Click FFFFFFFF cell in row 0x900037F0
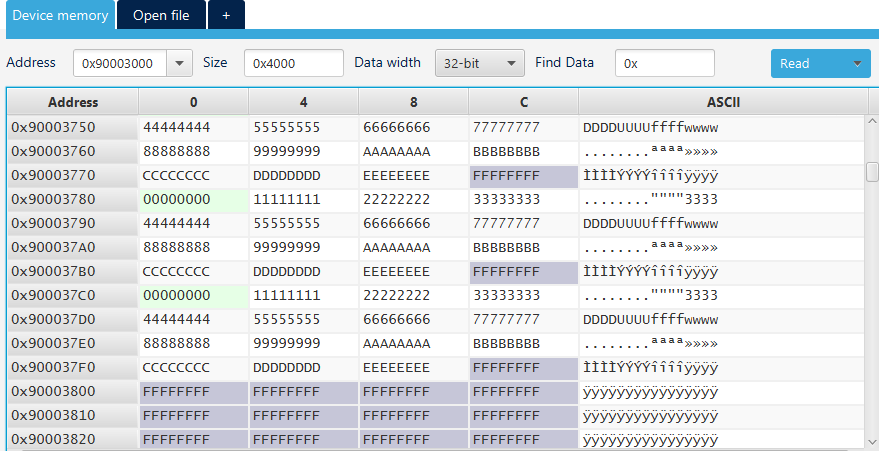879x451 pixels. [524, 368]
